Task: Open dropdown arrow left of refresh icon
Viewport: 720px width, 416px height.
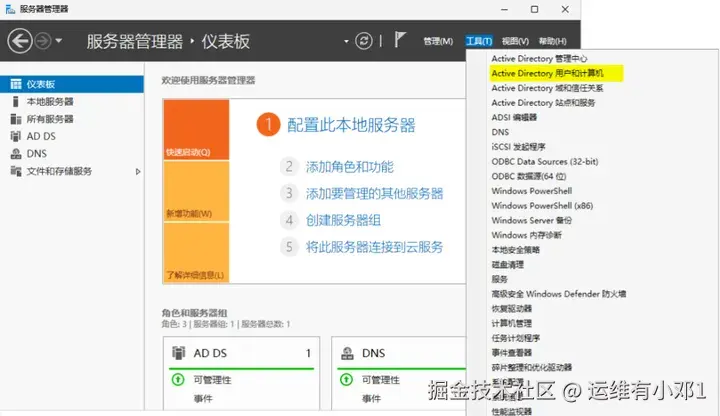Action: tap(346, 41)
